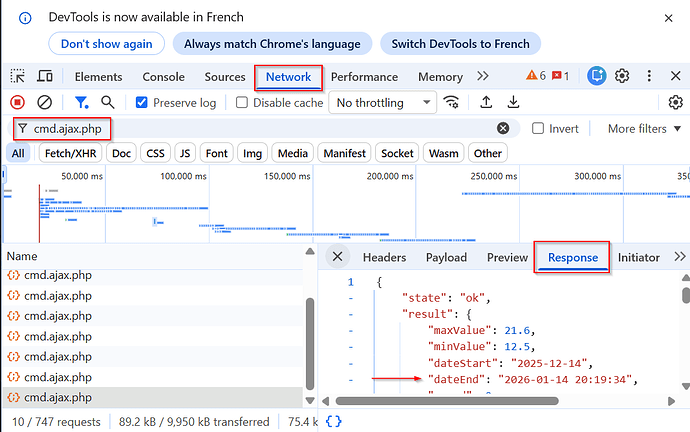Click Switch DevTools to French button
This screenshot has width=690, height=432.
pos(461,44)
